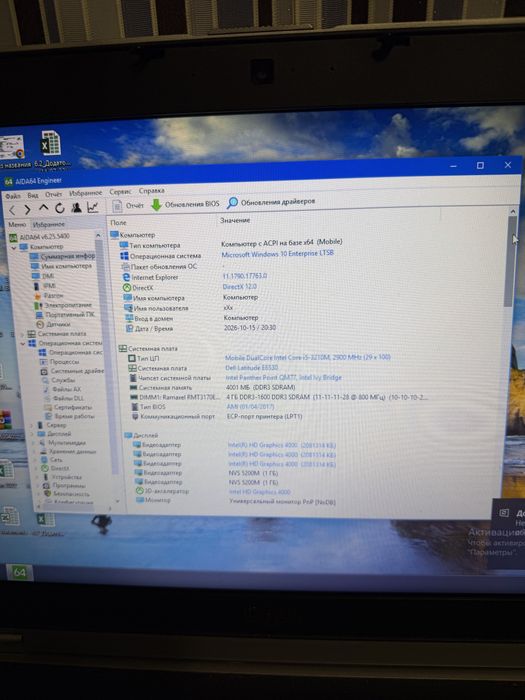Screen dimensions: 525x700
Task: Open the Избранное menu in menu bar
Action: (x=86, y=193)
